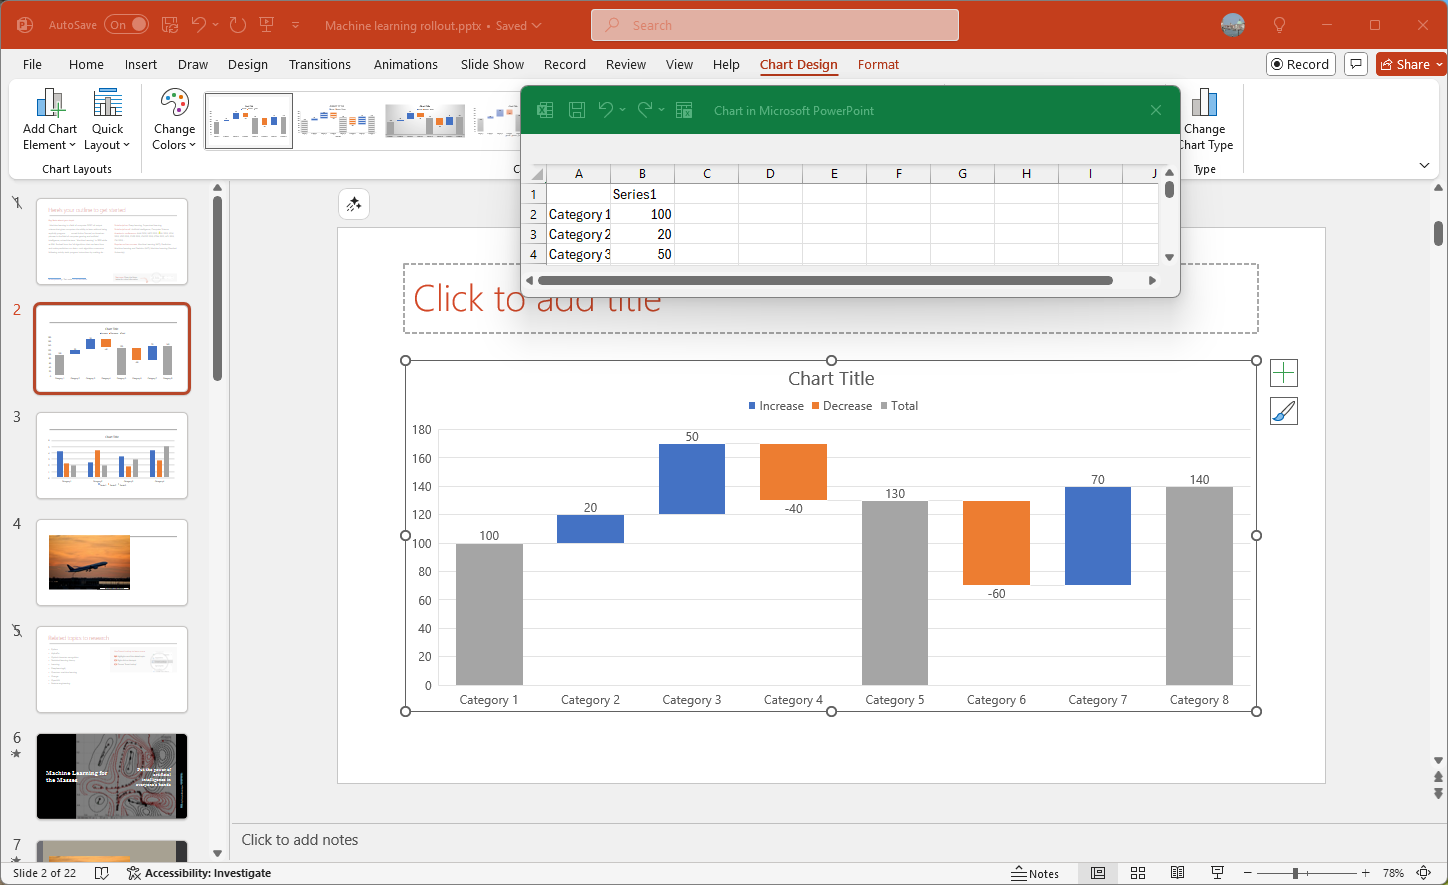This screenshot has height=885, width=1448.
Task: Toggle the Notes pane
Action: click(x=1036, y=872)
